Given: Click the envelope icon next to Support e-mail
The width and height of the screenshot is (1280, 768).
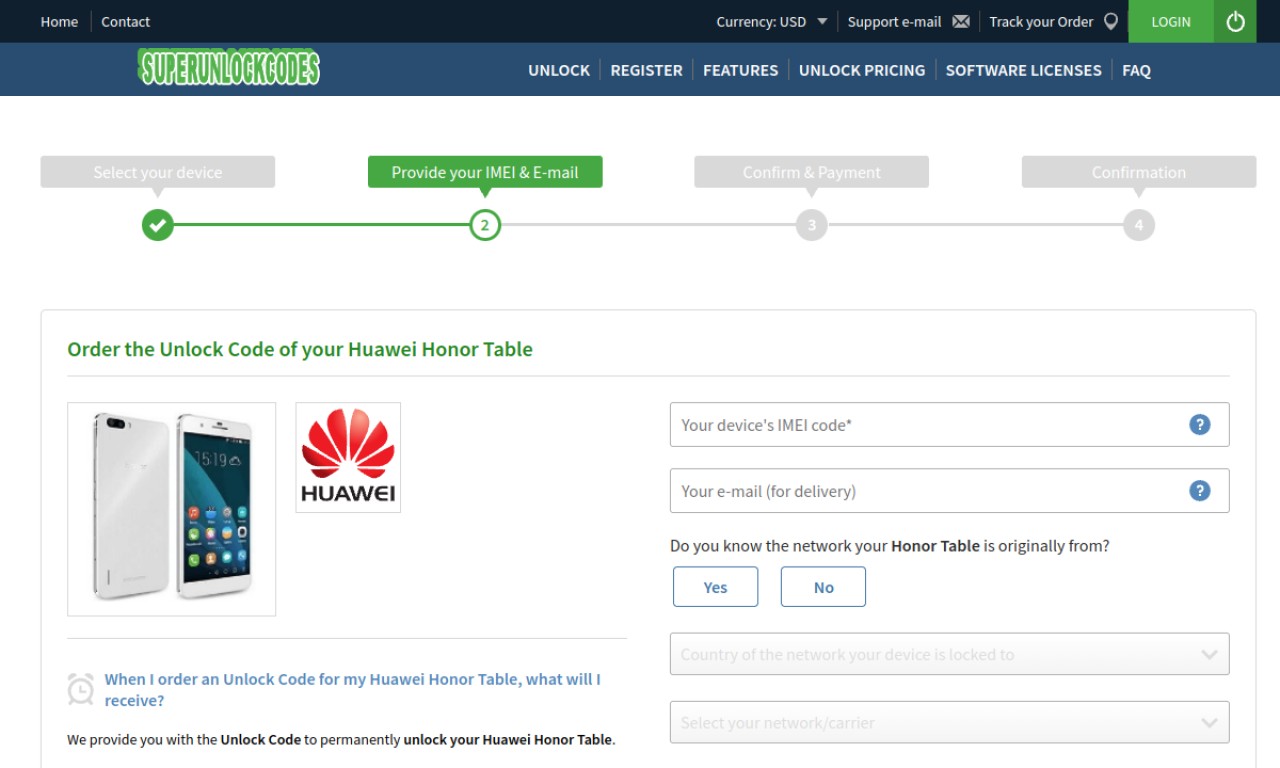Looking at the screenshot, I should (x=961, y=21).
